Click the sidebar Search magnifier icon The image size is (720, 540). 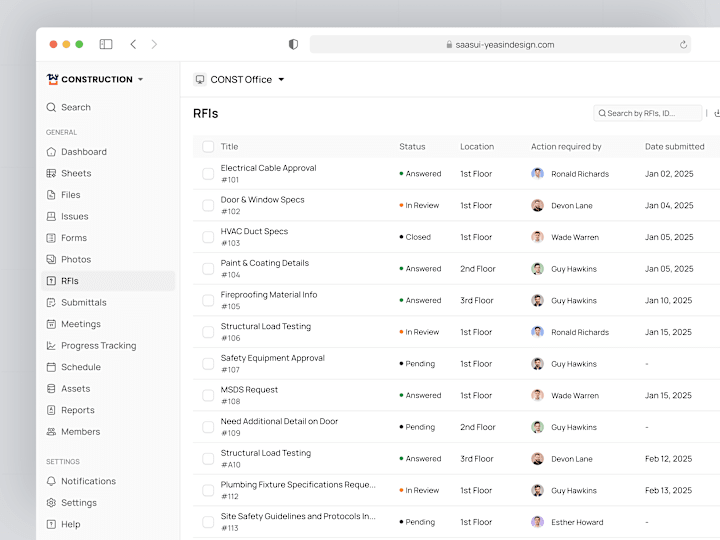coord(51,107)
